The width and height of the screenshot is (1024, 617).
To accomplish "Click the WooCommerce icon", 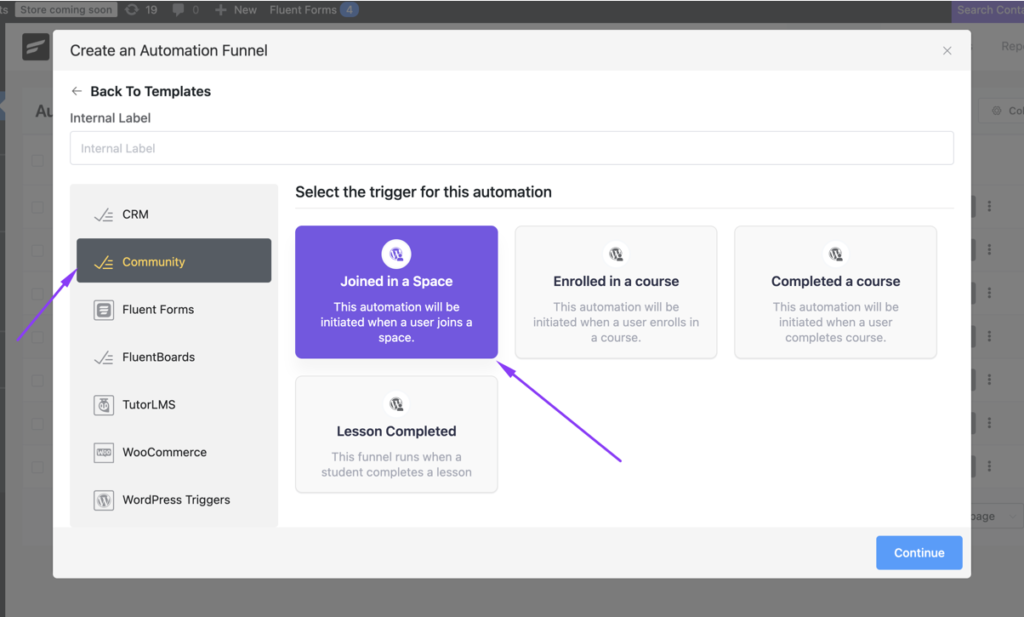I will tap(103, 452).
